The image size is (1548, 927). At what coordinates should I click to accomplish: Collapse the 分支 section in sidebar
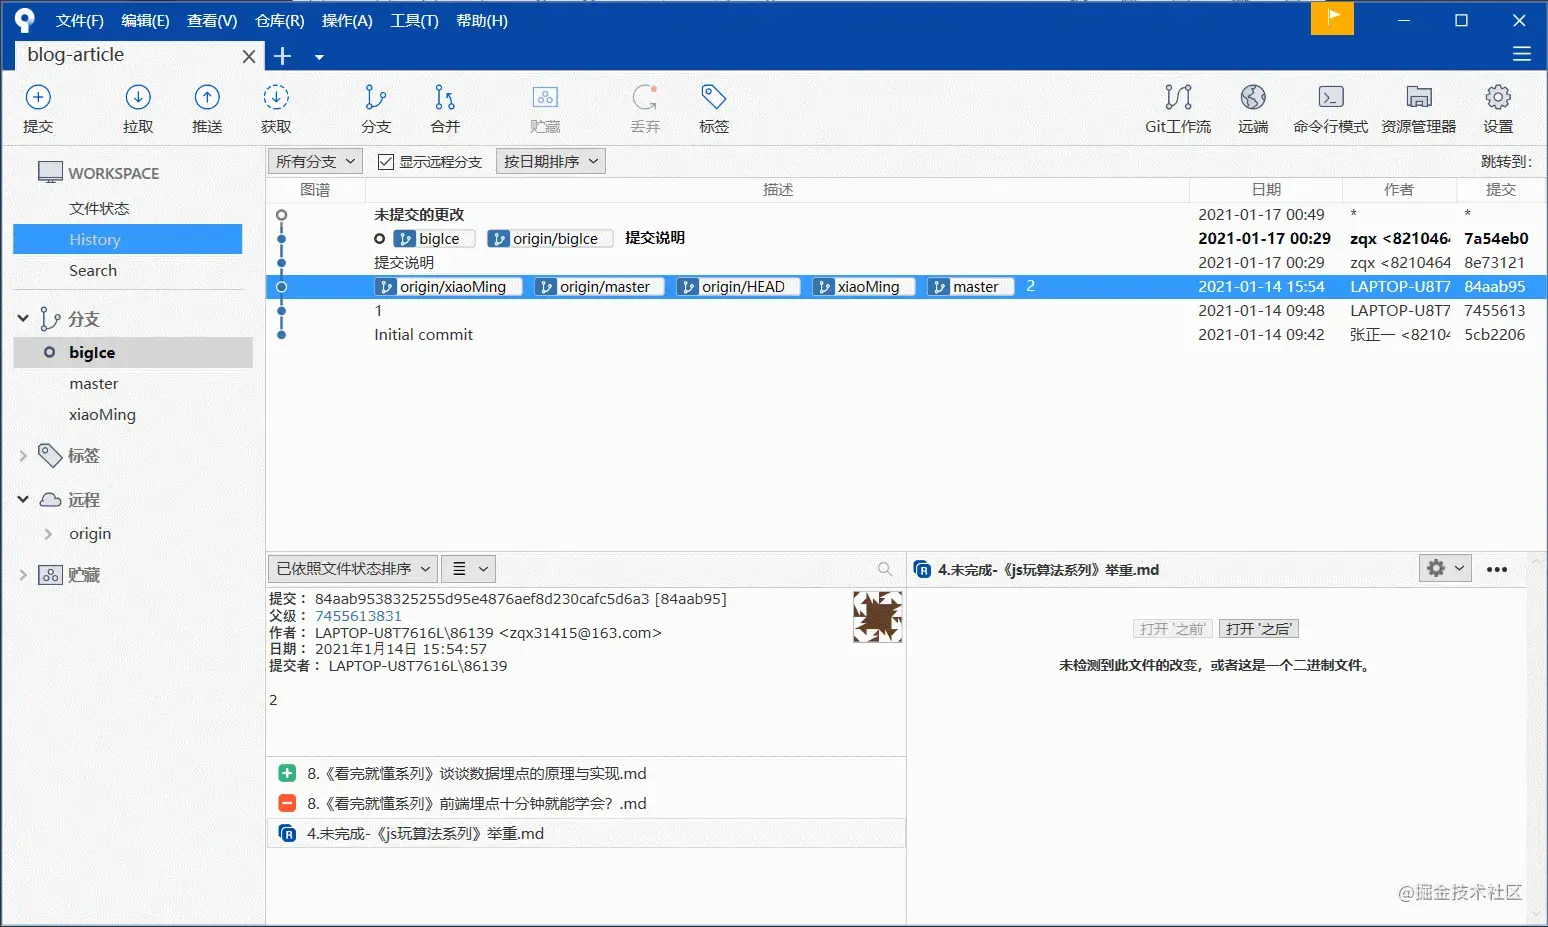[23, 318]
